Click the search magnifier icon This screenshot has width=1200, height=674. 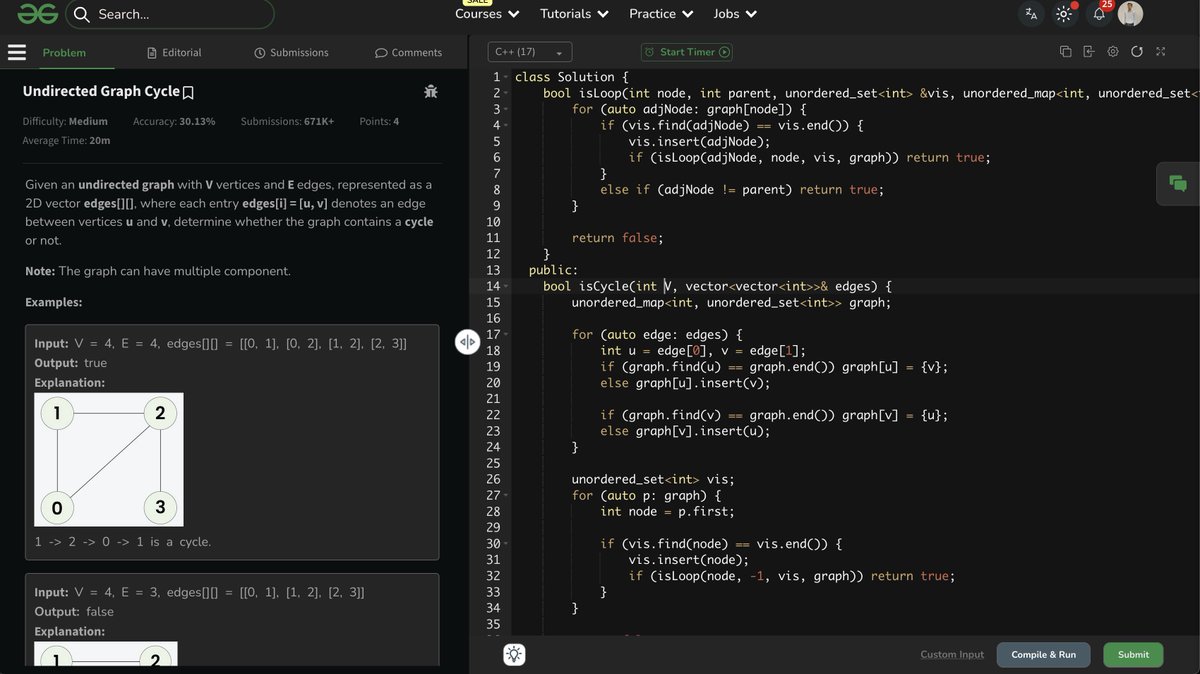[81, 14]
